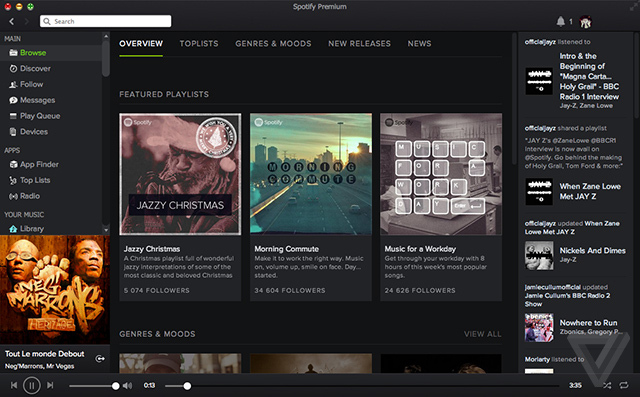This screenshot has height=397, width=640.
Task: Click jamiecullumofficial username
Action: pyautogui.click(x=553, y=287)
